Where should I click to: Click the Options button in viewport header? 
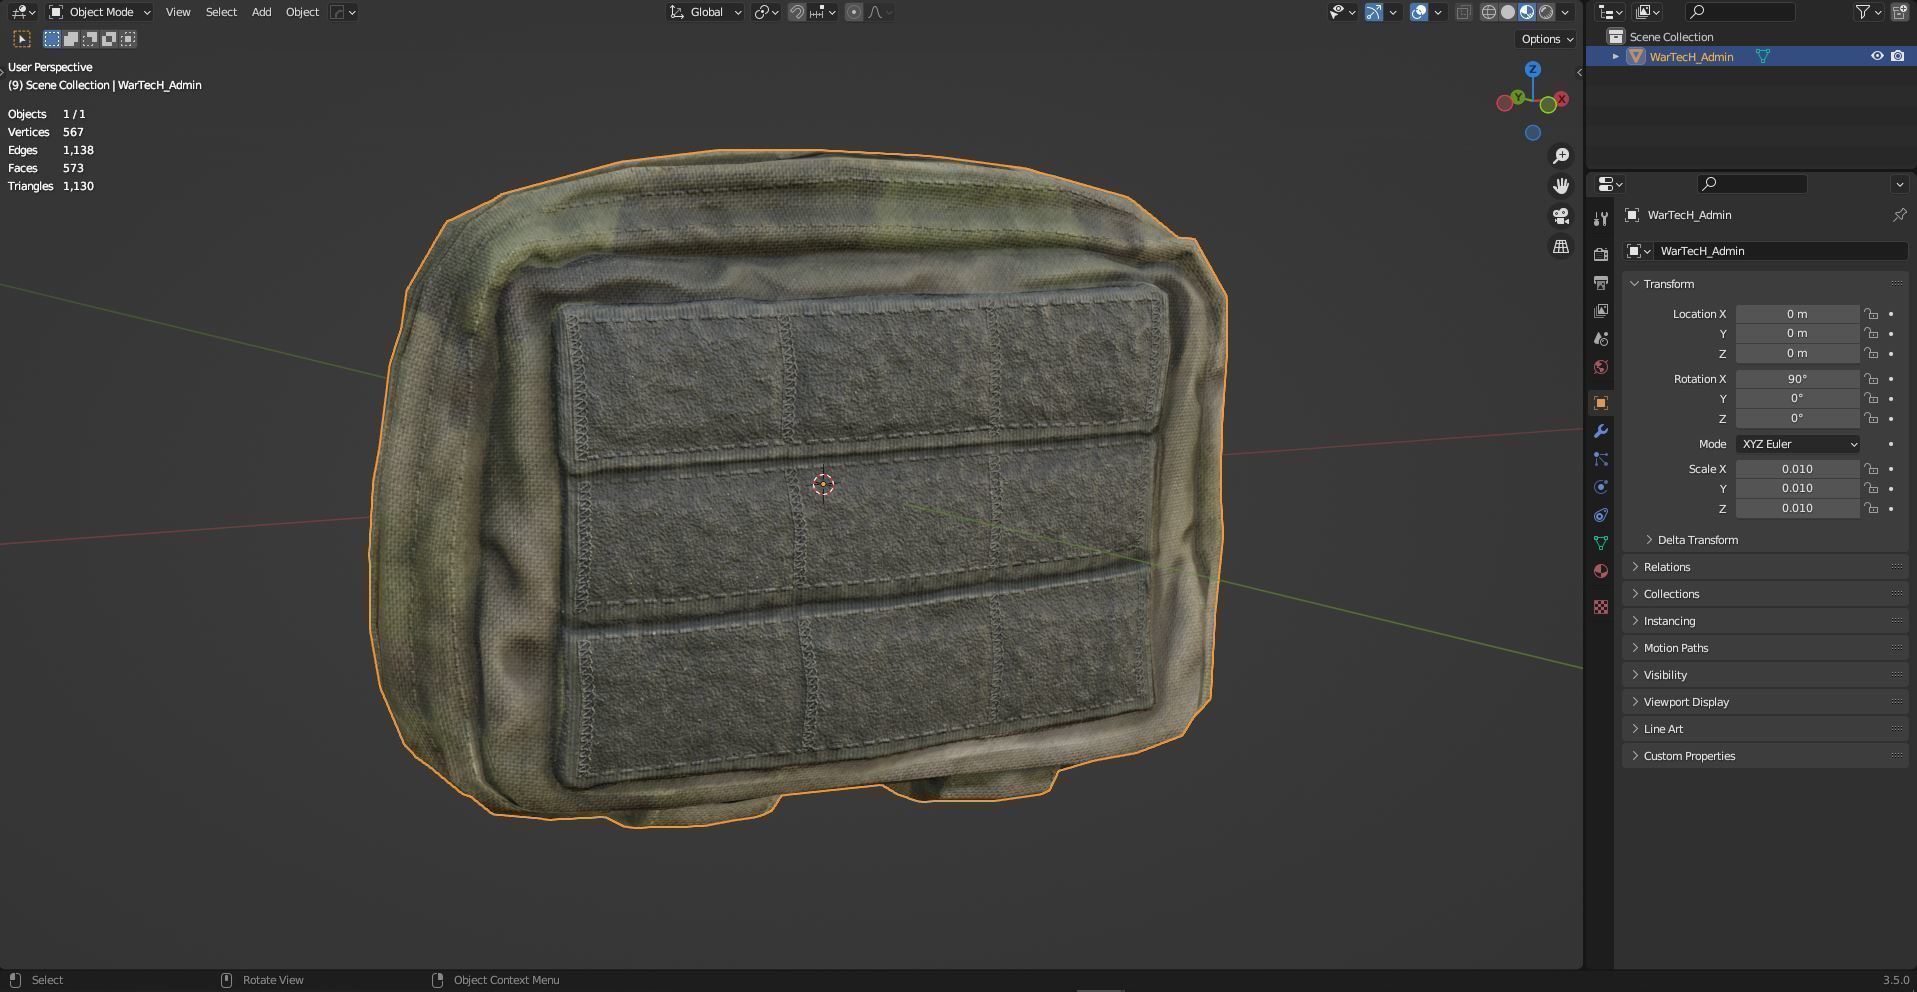(1543, 38)
